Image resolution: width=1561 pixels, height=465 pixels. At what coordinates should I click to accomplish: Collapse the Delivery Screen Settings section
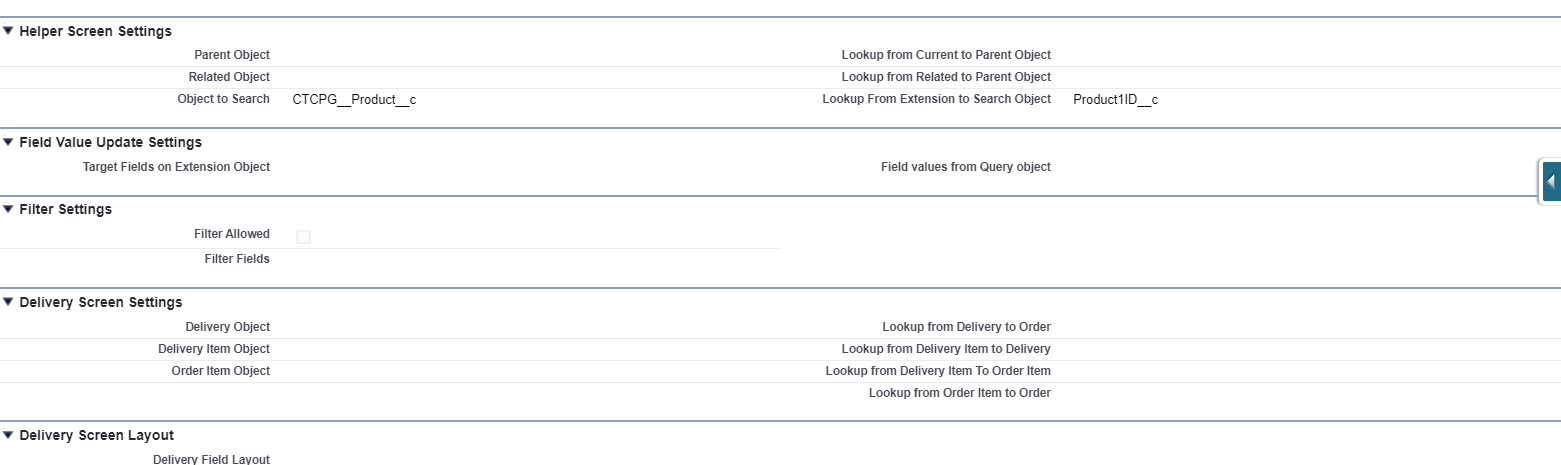(x=8, y=302)
